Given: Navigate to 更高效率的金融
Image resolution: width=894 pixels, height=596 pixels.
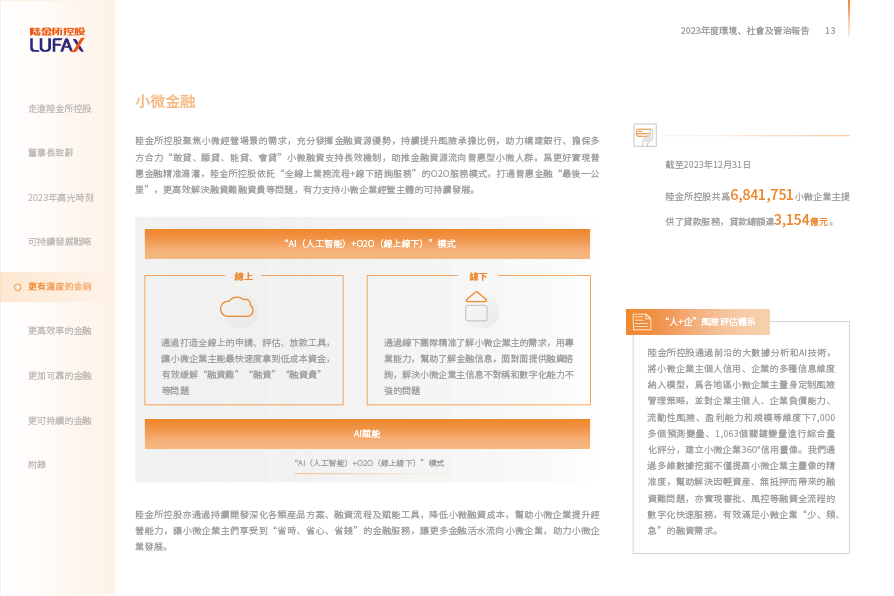Looking at the screenshot, I should tap(59, 331).
